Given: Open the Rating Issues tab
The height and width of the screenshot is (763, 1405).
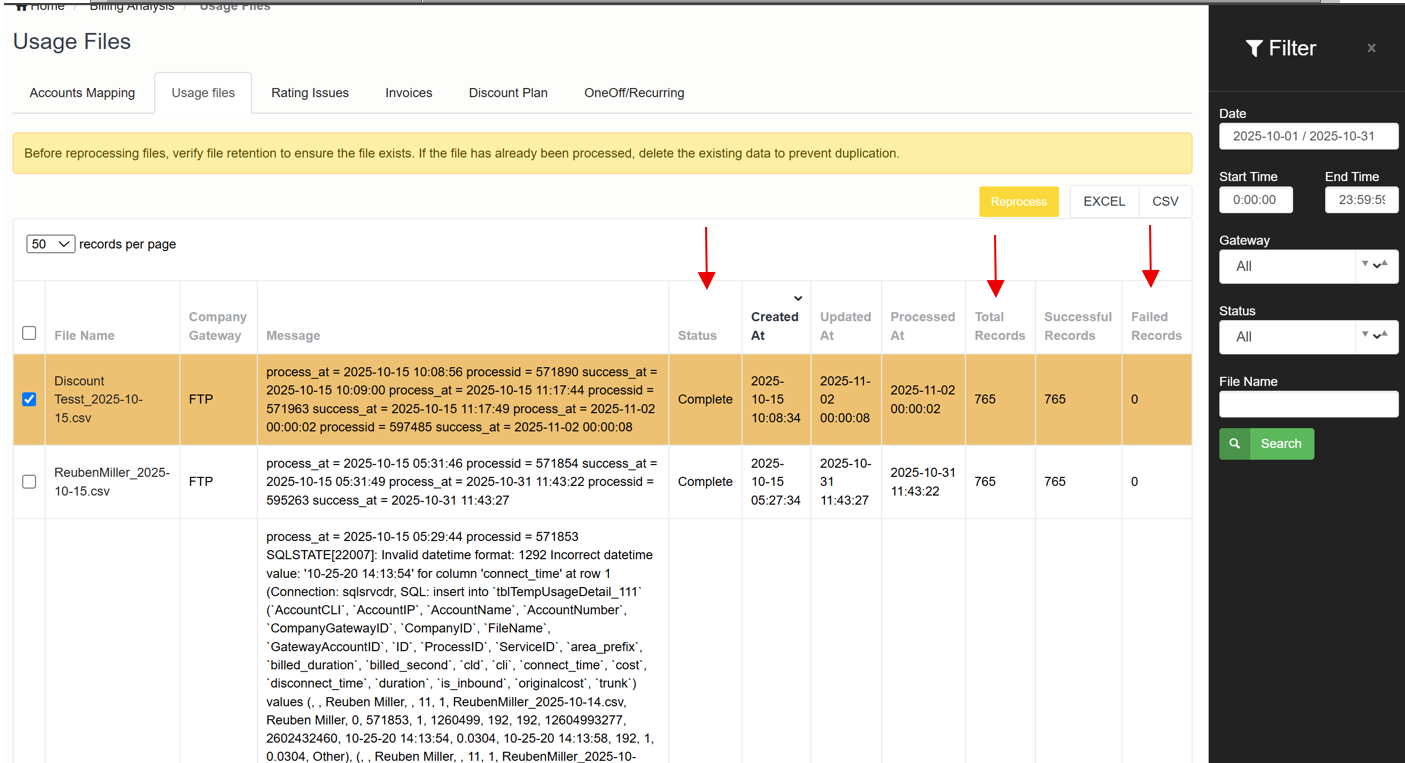Looking at the screenshot, I should 310,93.
